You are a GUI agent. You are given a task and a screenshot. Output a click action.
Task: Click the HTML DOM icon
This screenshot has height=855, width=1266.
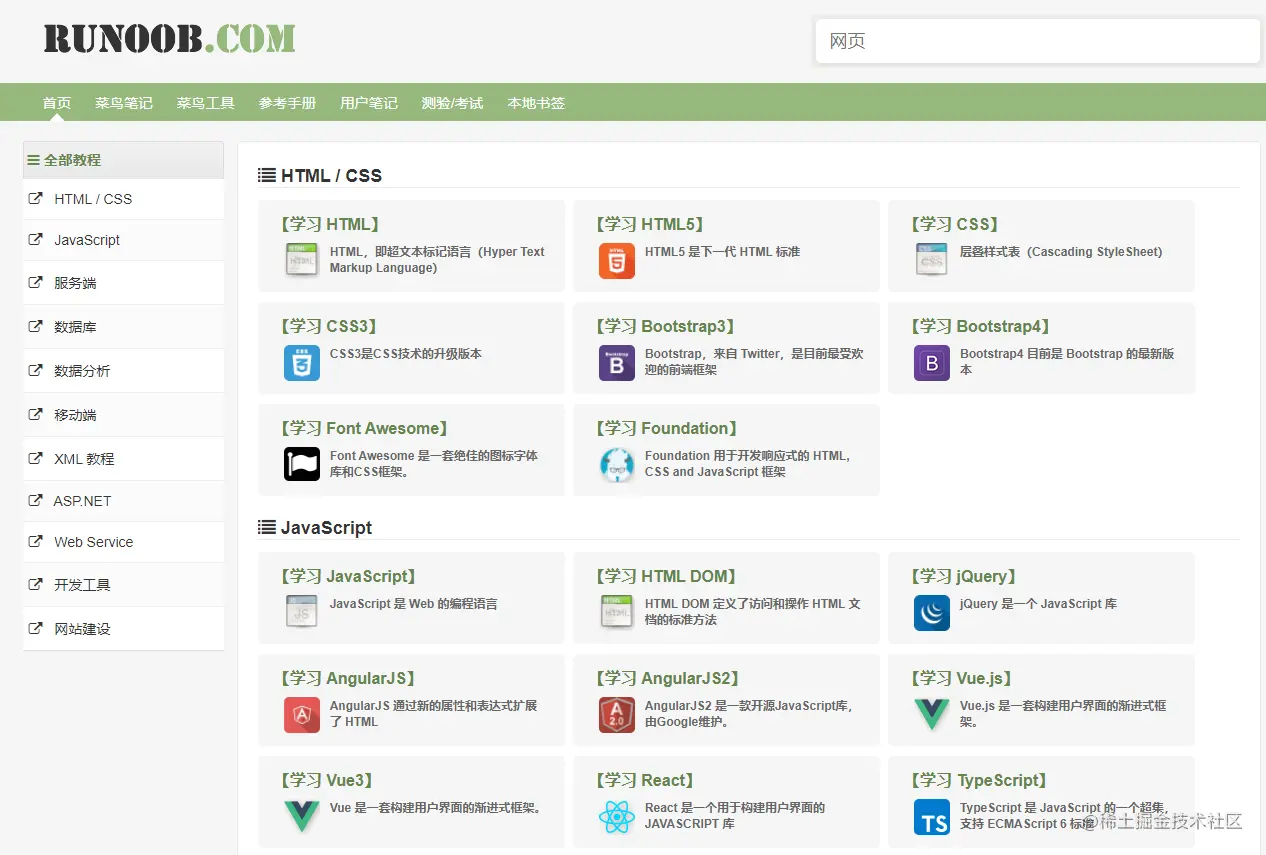point(617,612)
